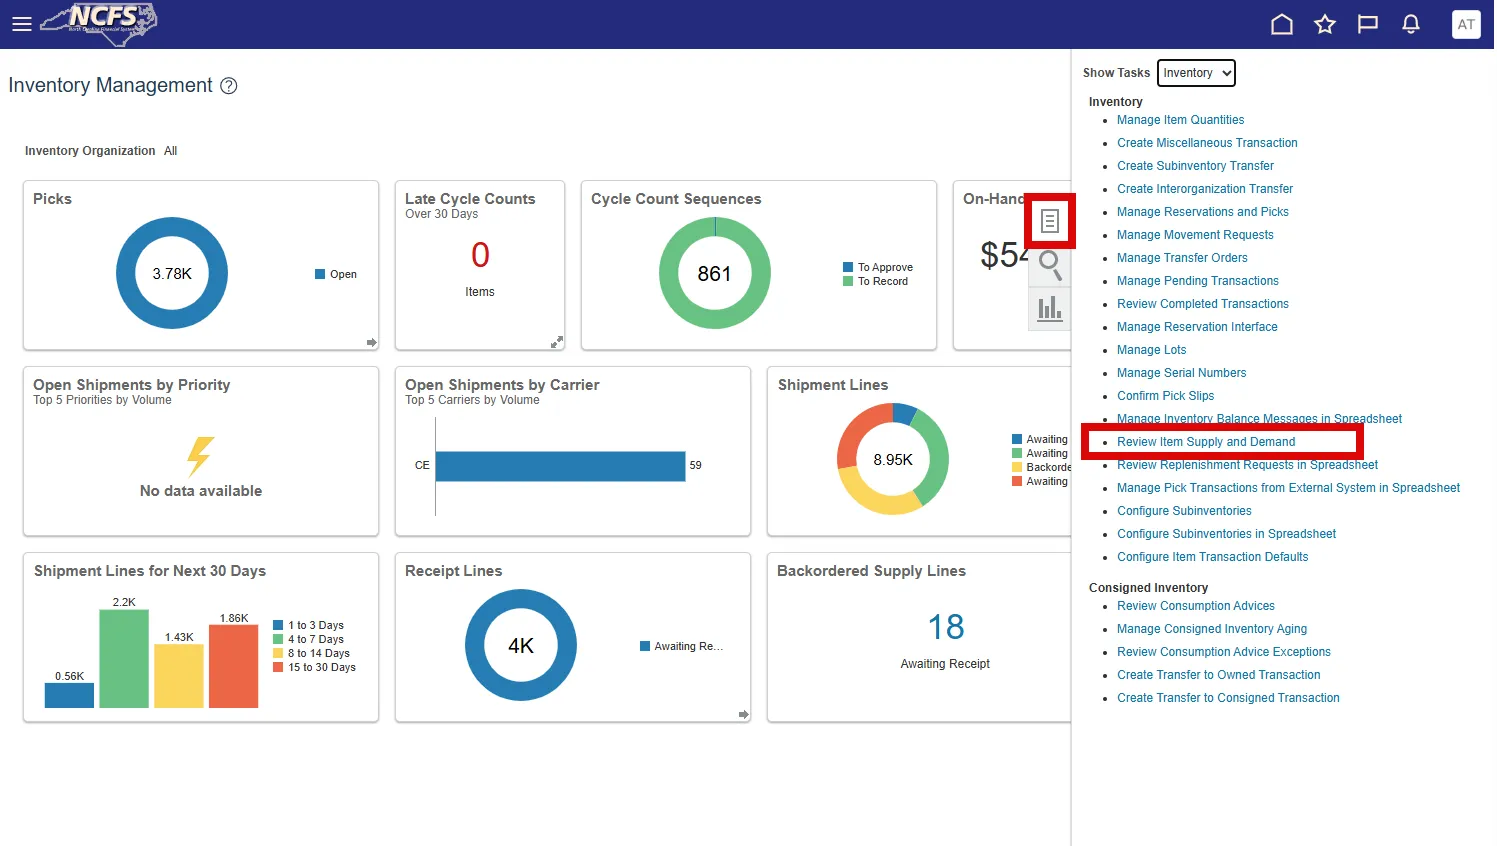Open the Notifications bell
Screen dimensions: 1497x846
pos(1410,24)
